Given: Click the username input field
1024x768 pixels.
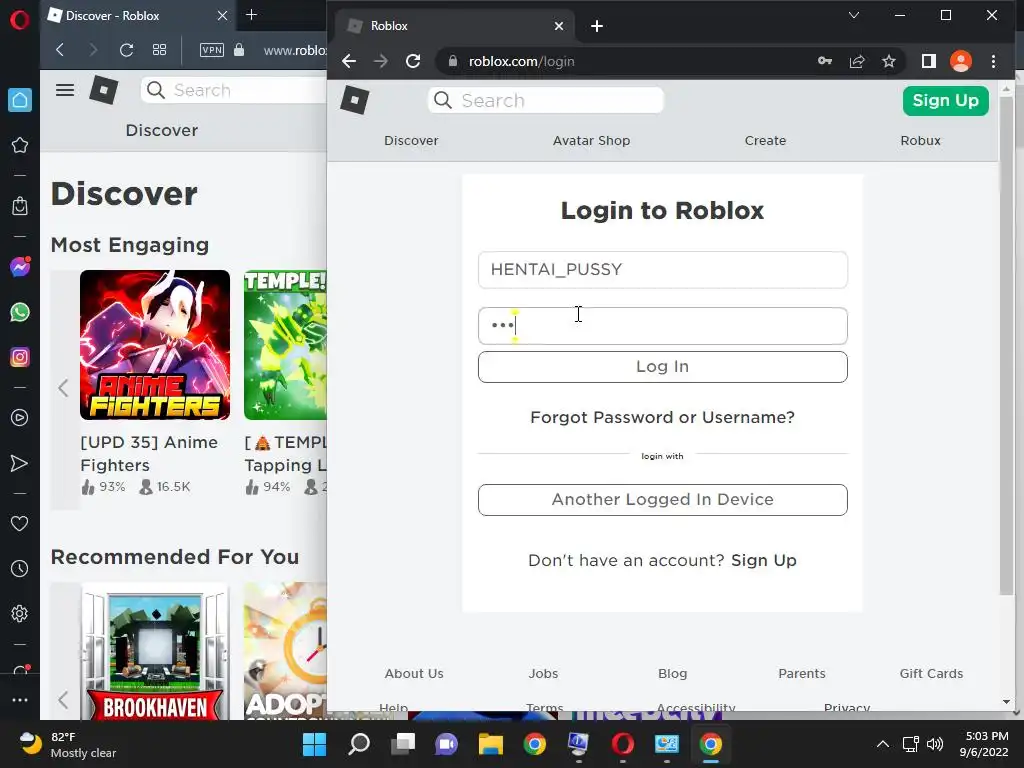Looking at the screenshot, I should click(x=662, y=270).
